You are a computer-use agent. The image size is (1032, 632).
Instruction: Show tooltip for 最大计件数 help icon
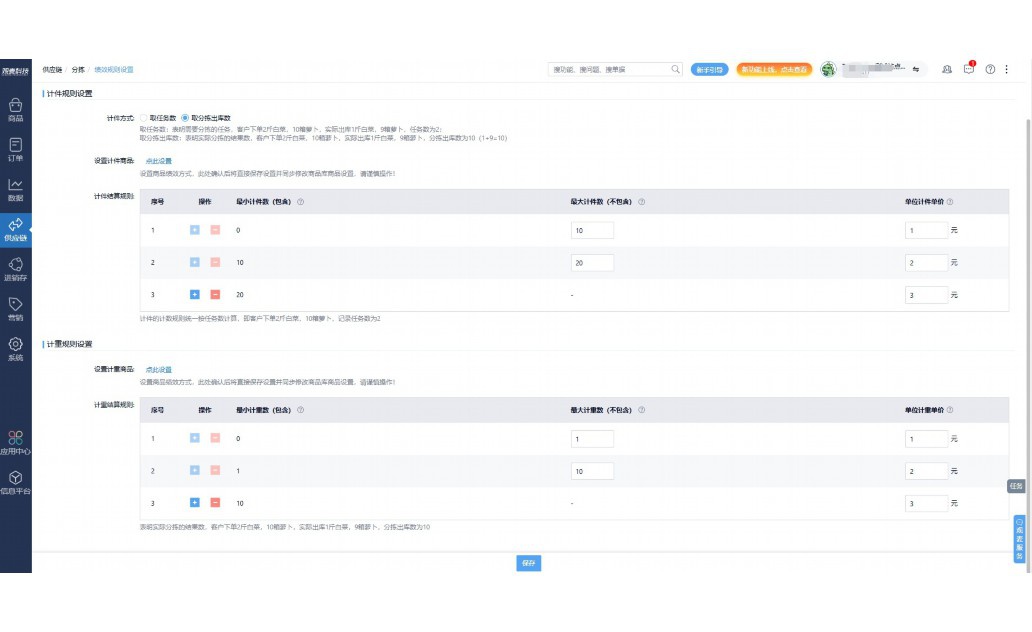641,202
